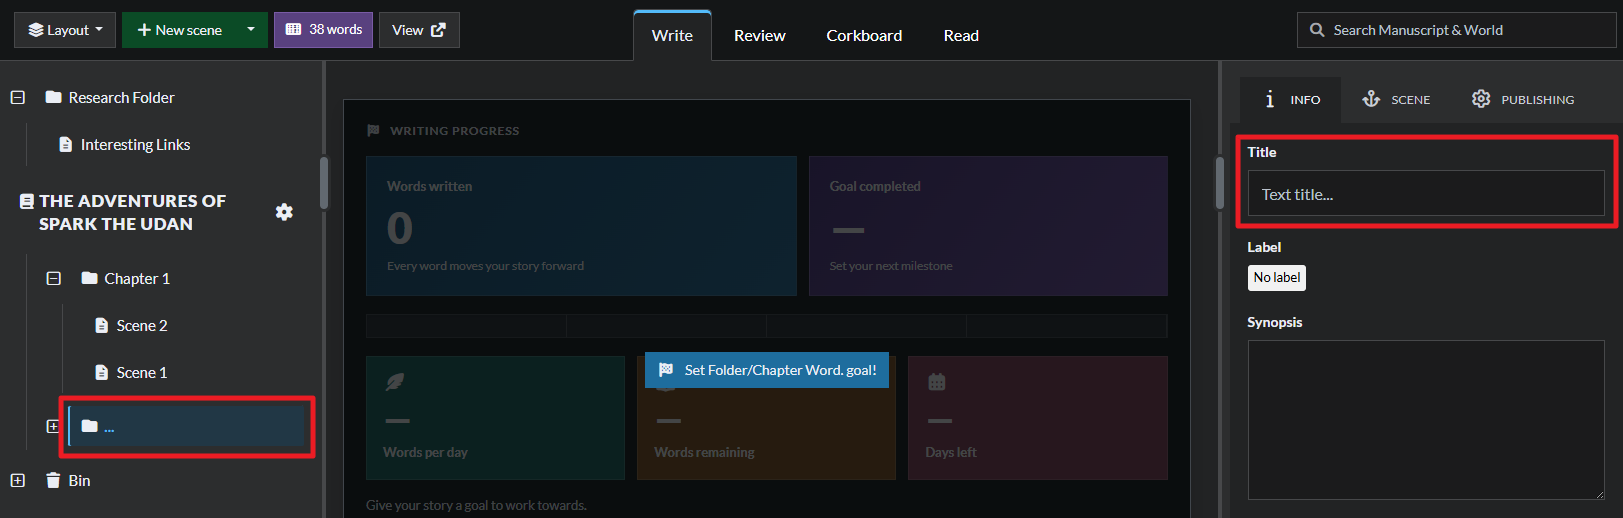
Task: Click the Publishing gear icon
Action: pyautogui.click(x=1481, y=99)
